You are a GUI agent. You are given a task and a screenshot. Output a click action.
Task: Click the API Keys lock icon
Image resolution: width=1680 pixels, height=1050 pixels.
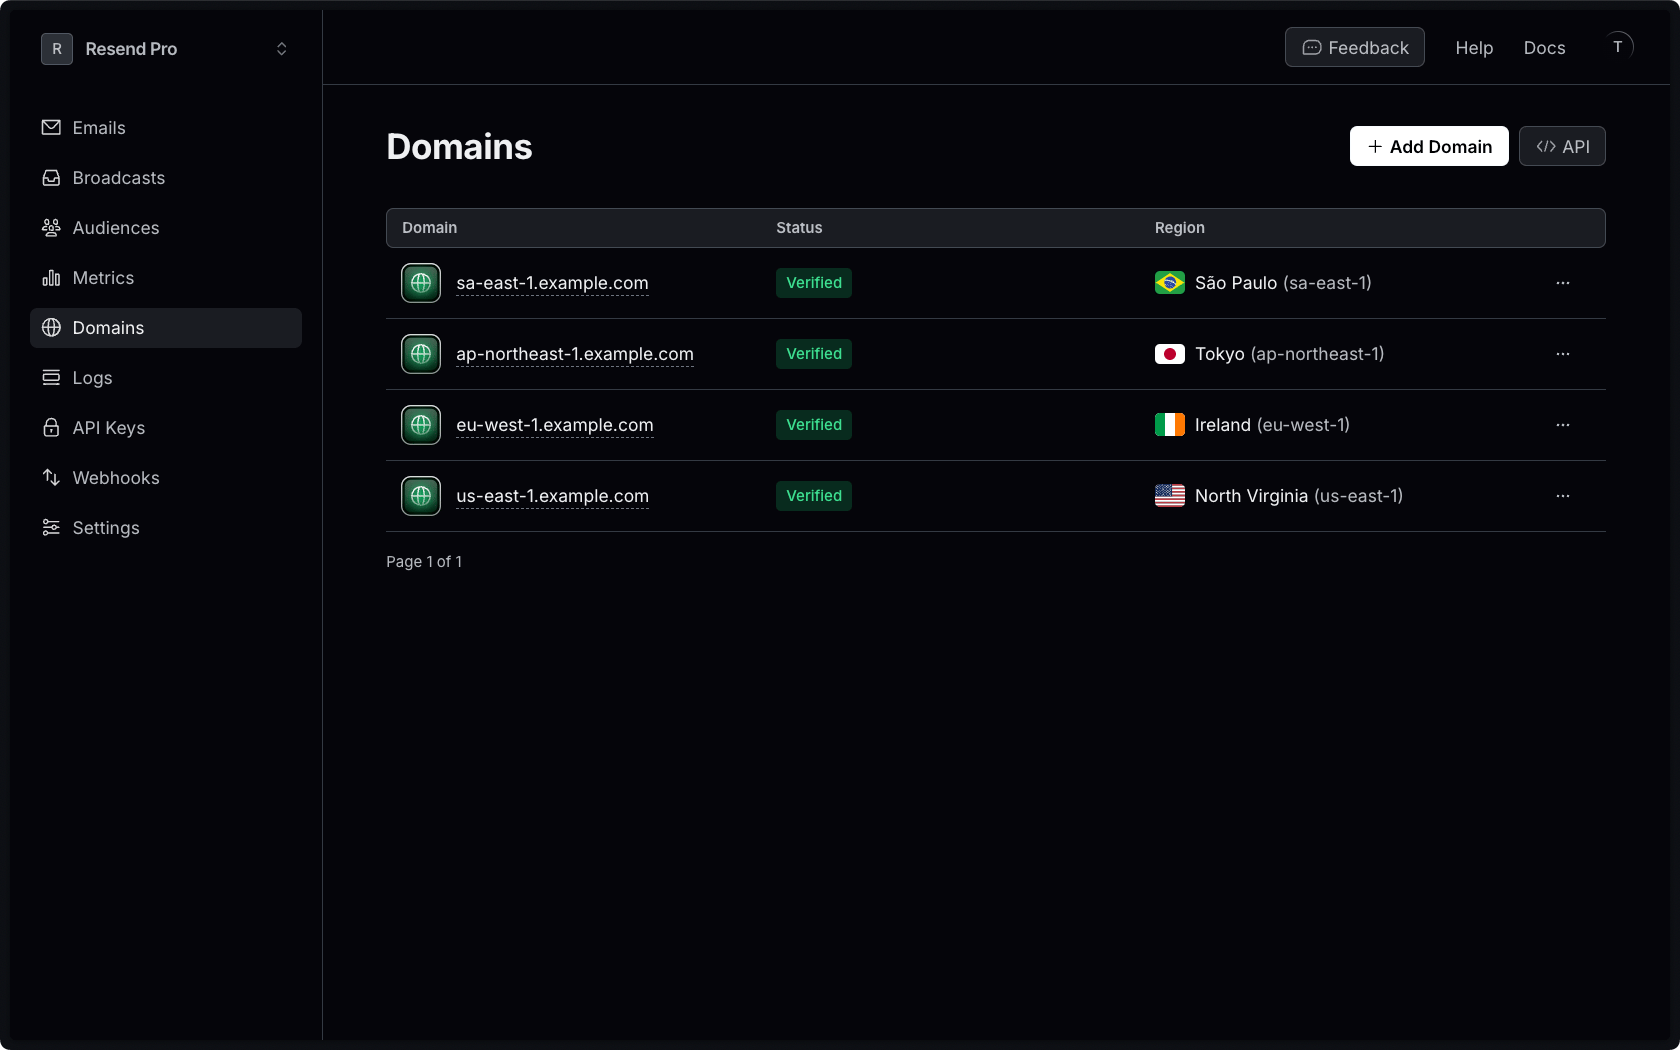(x=51, y=428)
